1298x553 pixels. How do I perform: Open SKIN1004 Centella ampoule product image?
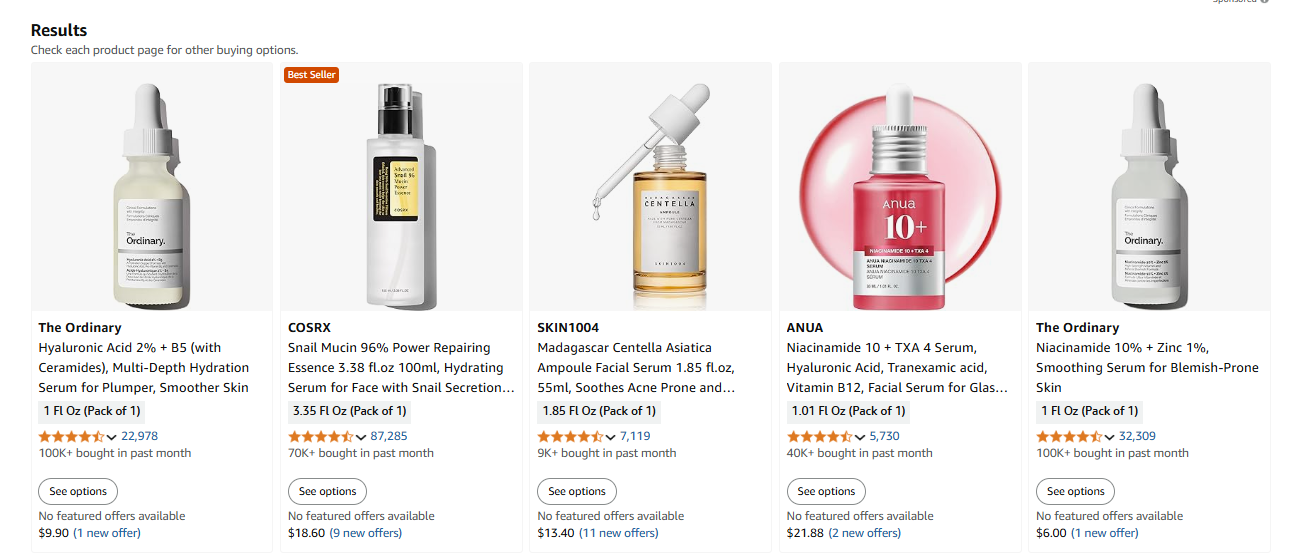pyautogui.click(x=650, y=187)
